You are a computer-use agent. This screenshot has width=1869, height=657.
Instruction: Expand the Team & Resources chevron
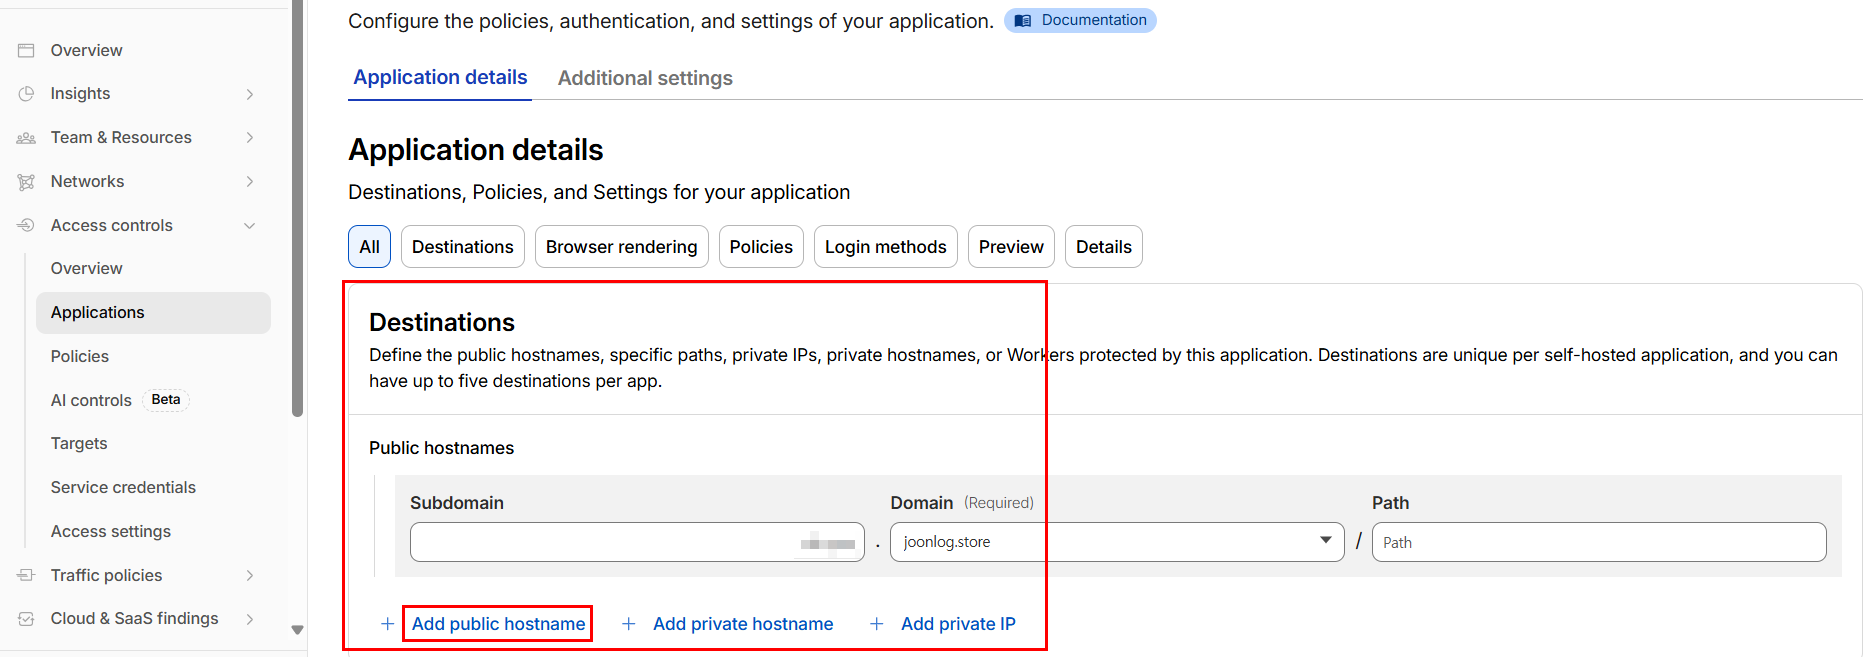pos(250,137)
